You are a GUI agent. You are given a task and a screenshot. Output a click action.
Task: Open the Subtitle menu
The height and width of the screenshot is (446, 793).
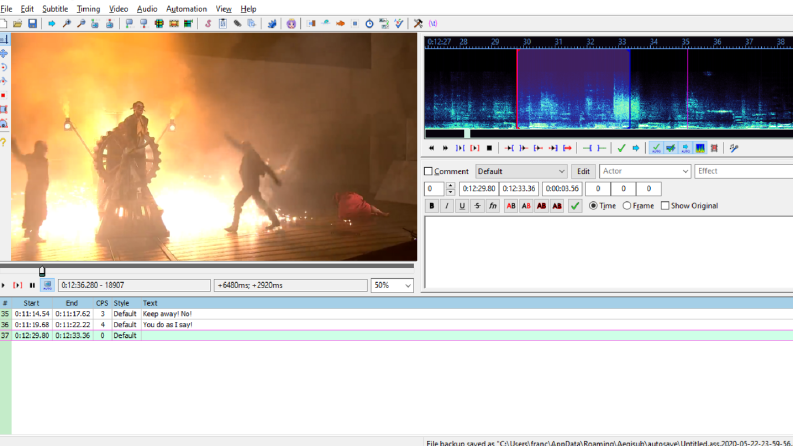point(55,9)
